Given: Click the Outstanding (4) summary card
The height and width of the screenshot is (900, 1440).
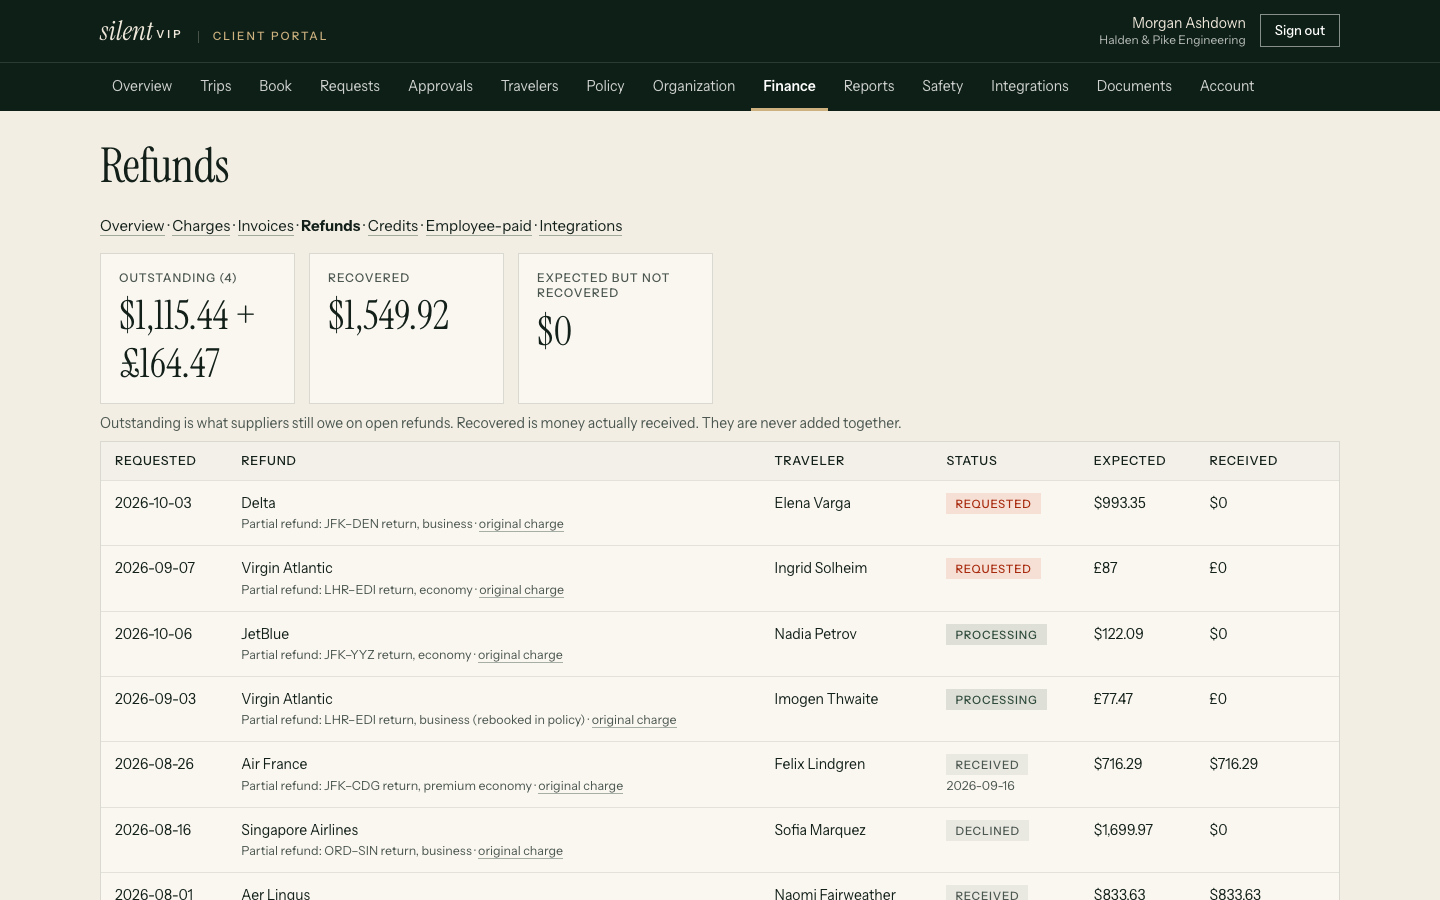Looking at the screenshot, I should [x=197, y=328].
